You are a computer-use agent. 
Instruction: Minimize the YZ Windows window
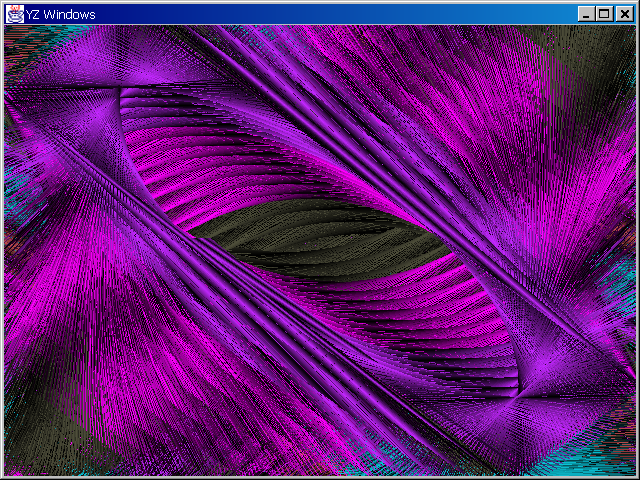[586, 13]
